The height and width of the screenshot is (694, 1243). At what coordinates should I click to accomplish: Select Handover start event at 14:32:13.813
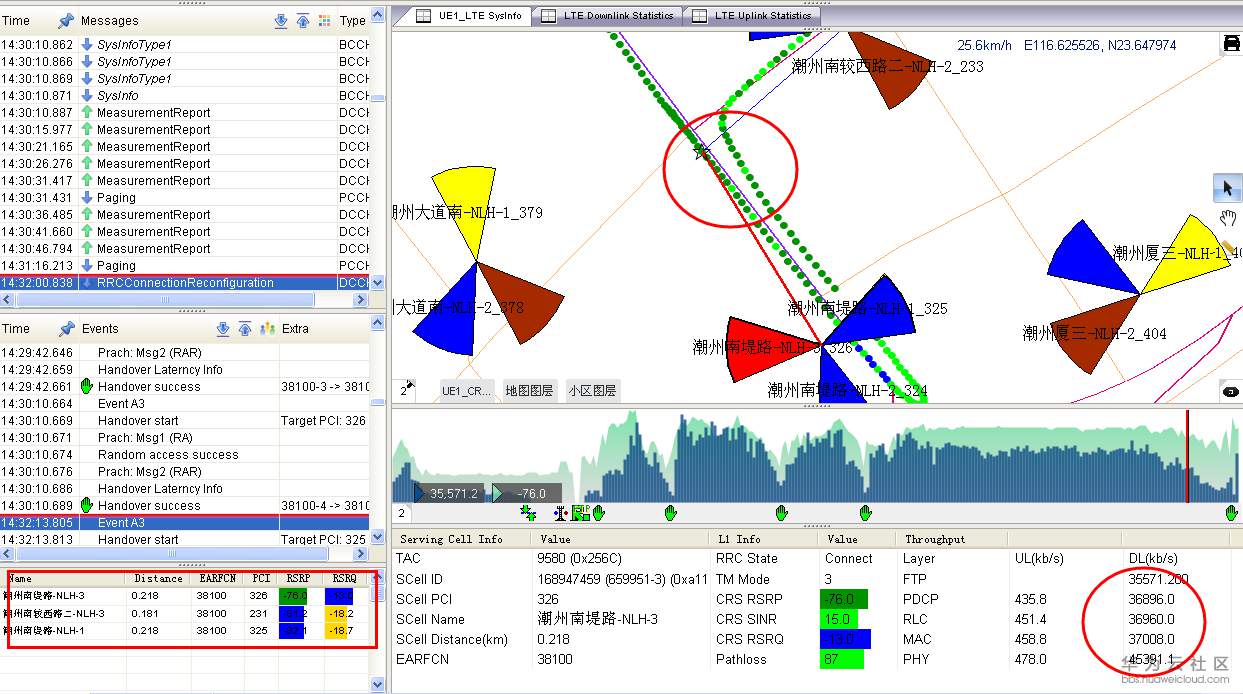click(x=185, y=540)
